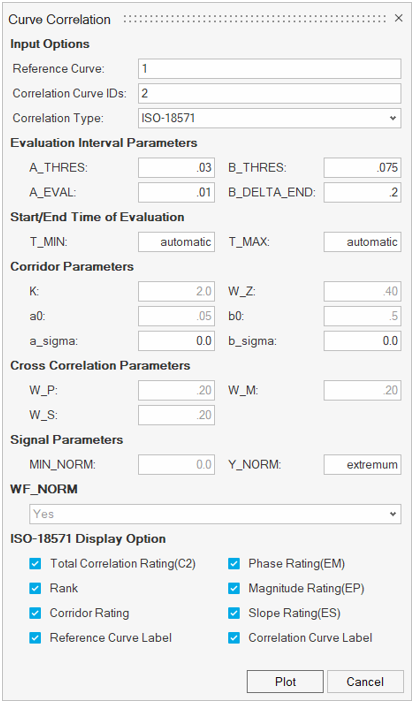Image resolution: width=414 pixels, height=703 pixels.
Task: Click the A_THRES value field
Action: pos(176,168)
